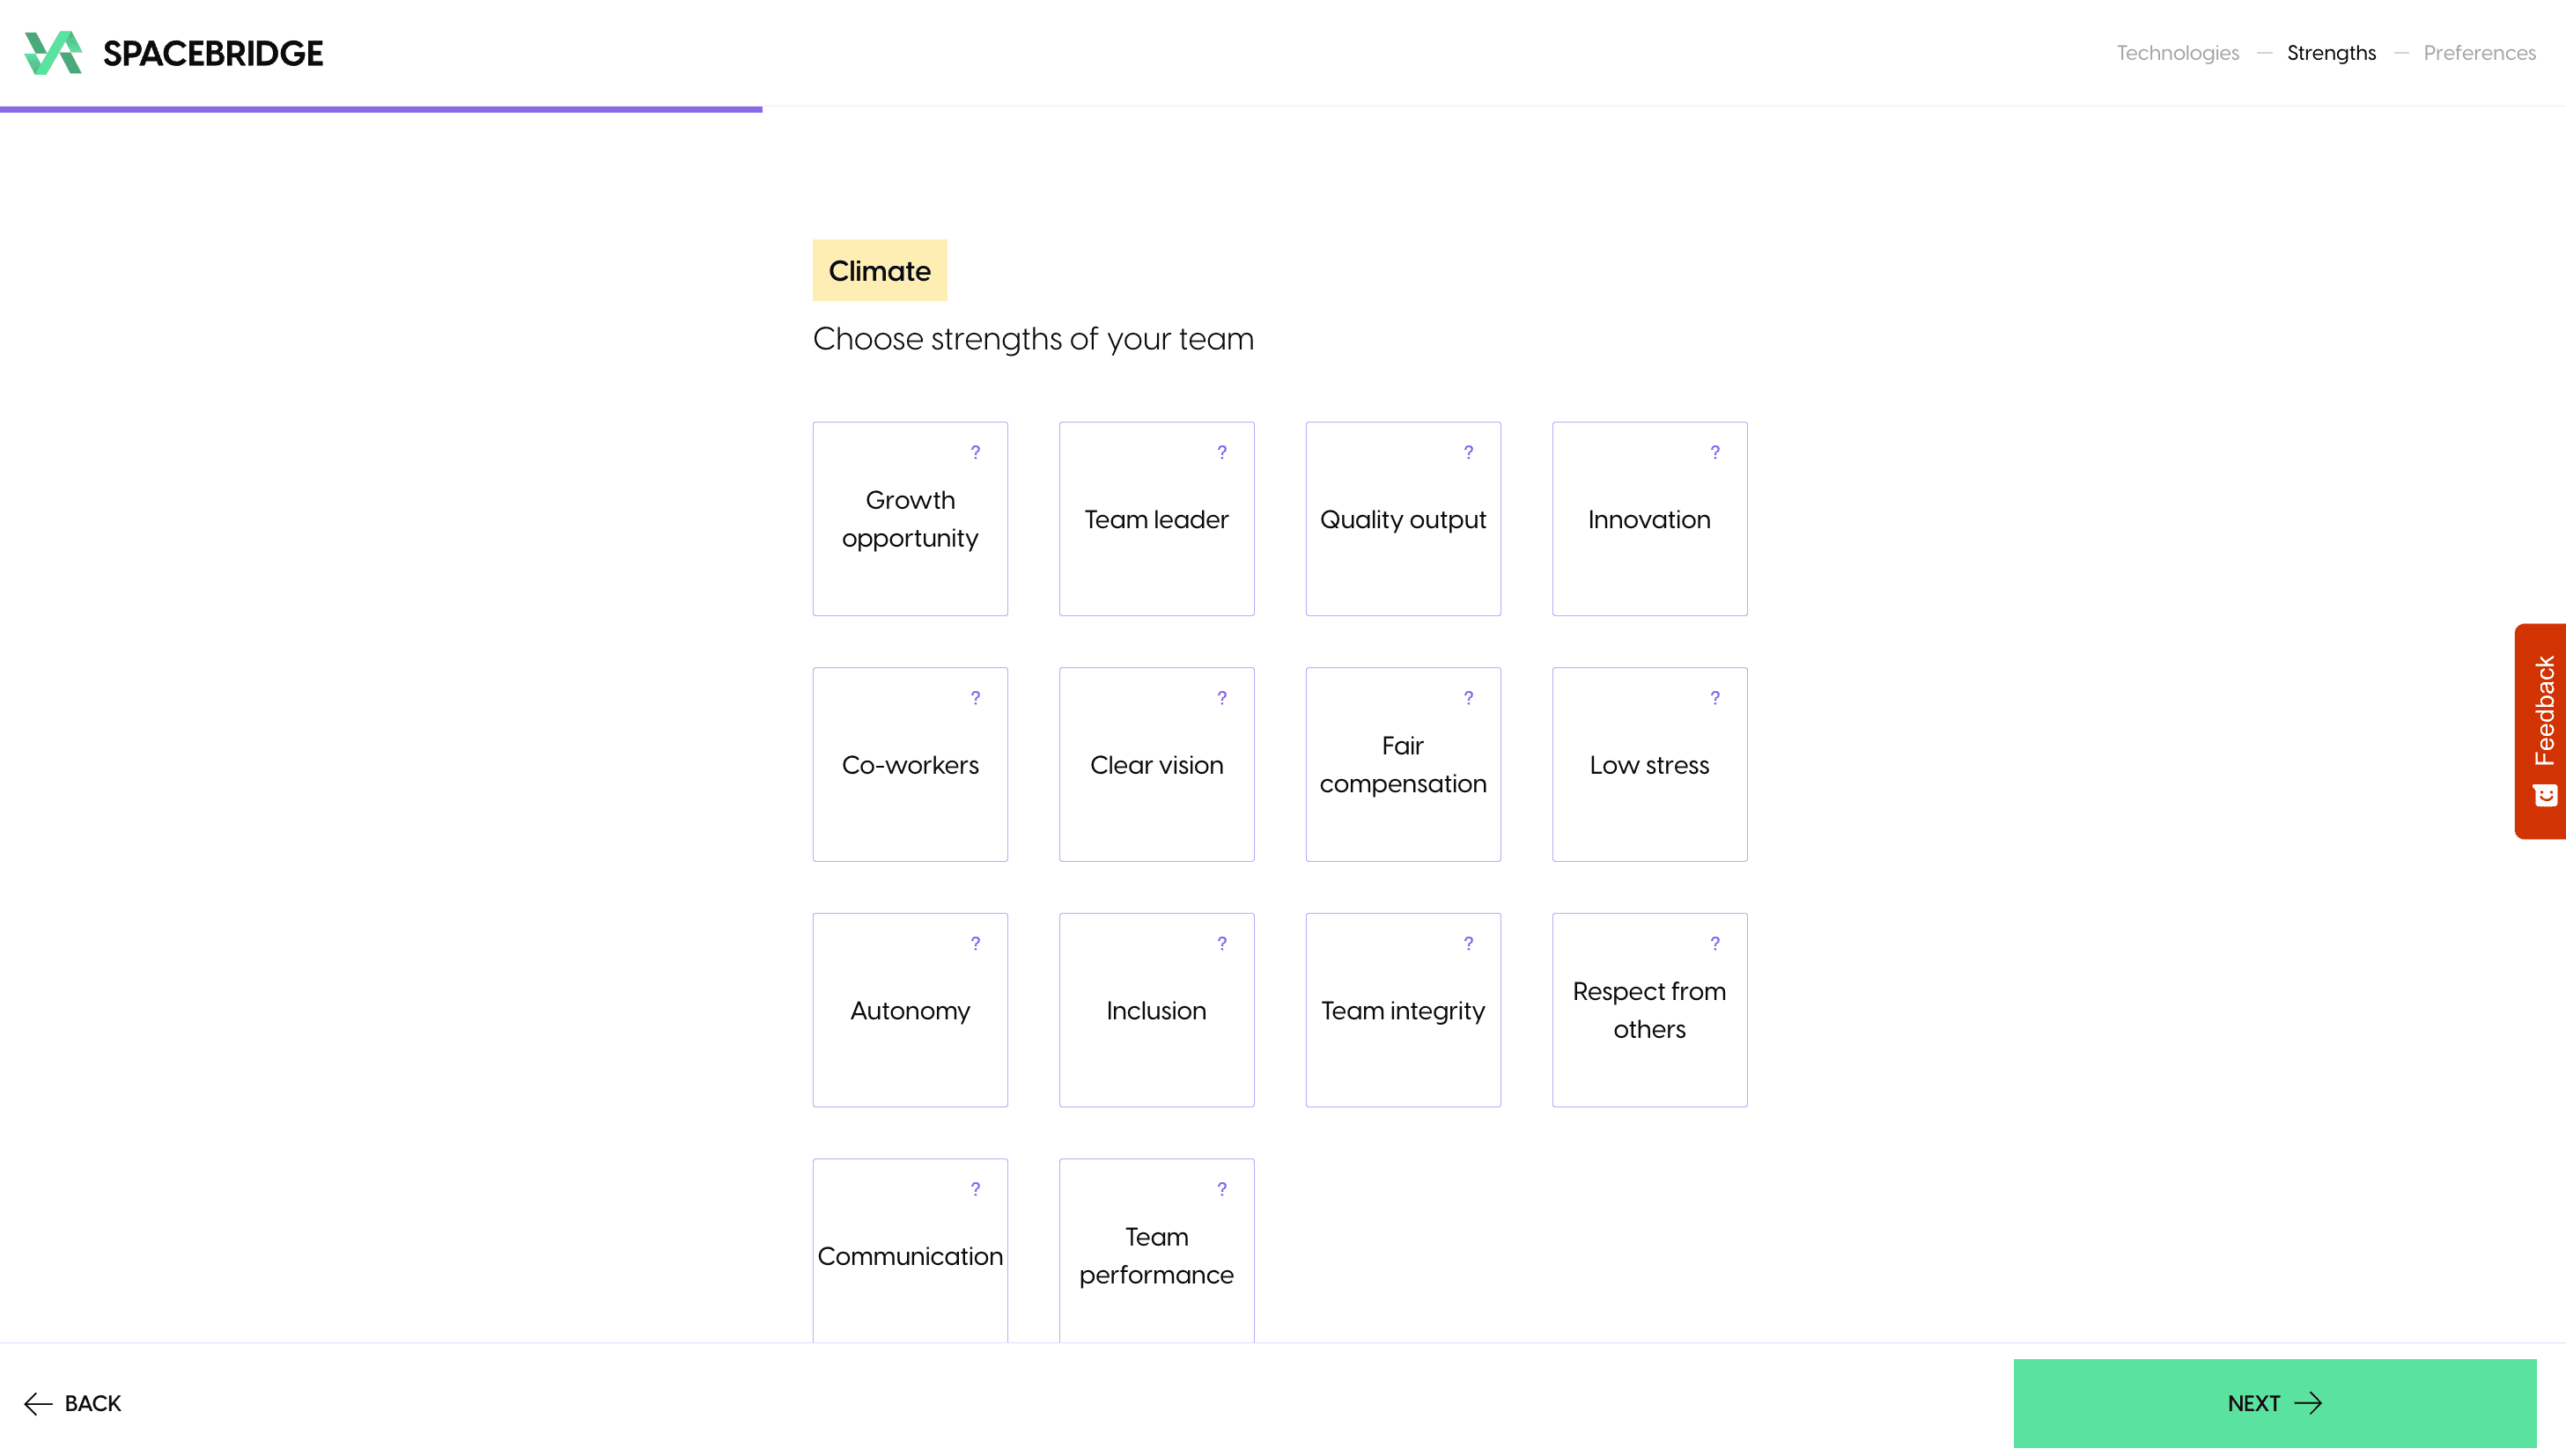Viewport: 2566px width, 1456px height.
Task: Click the help icon on Low stress card
Action: 1714,698
